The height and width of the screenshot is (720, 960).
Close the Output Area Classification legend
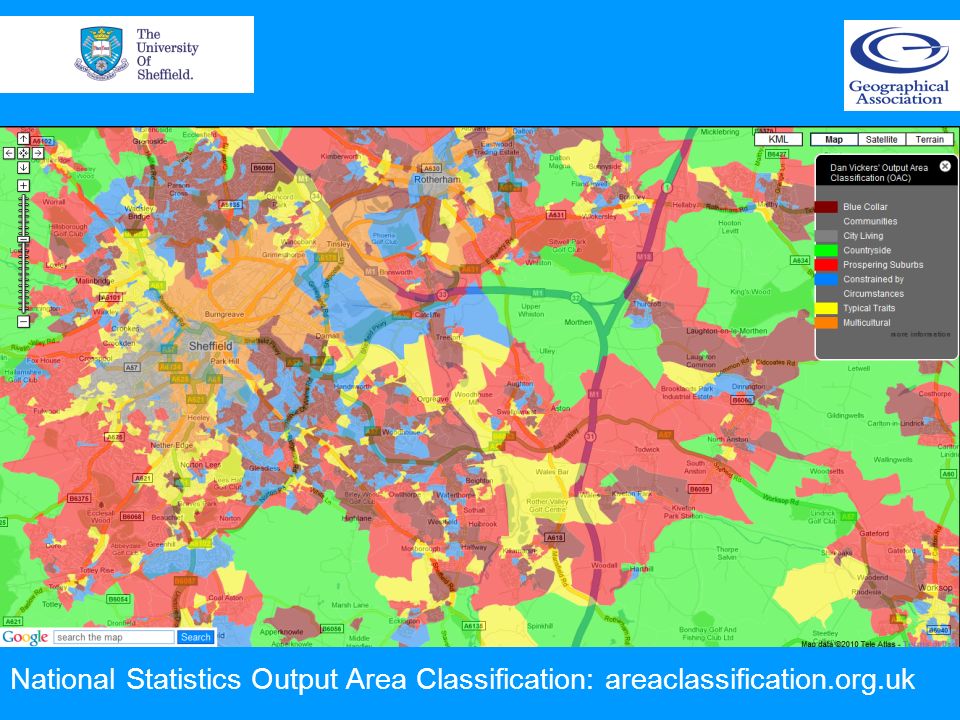click(x=945, y=166)
